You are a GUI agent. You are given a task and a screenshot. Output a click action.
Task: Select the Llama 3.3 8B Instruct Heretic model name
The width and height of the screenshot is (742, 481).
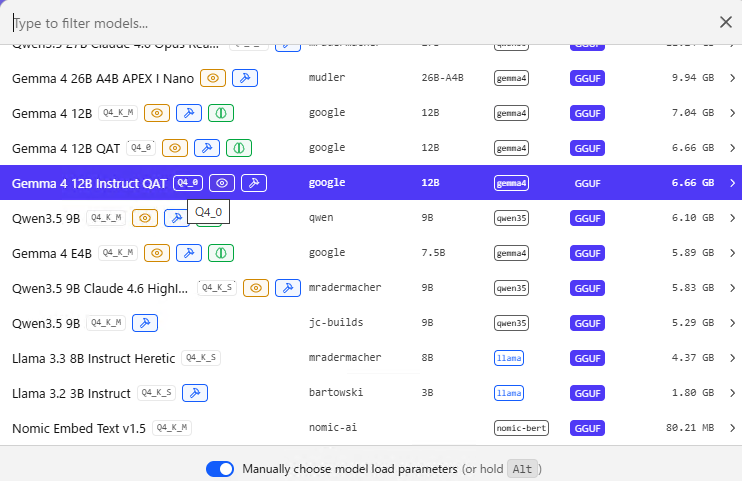(x=93, y=359)
